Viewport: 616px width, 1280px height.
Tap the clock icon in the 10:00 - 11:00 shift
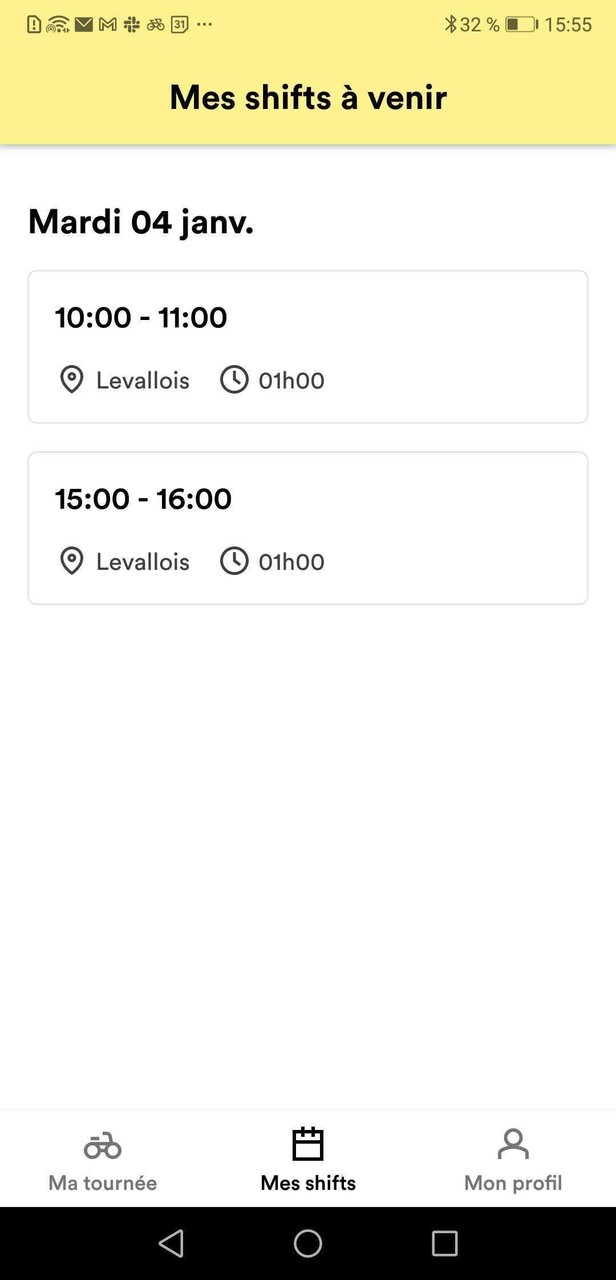[x=234, y=380]
